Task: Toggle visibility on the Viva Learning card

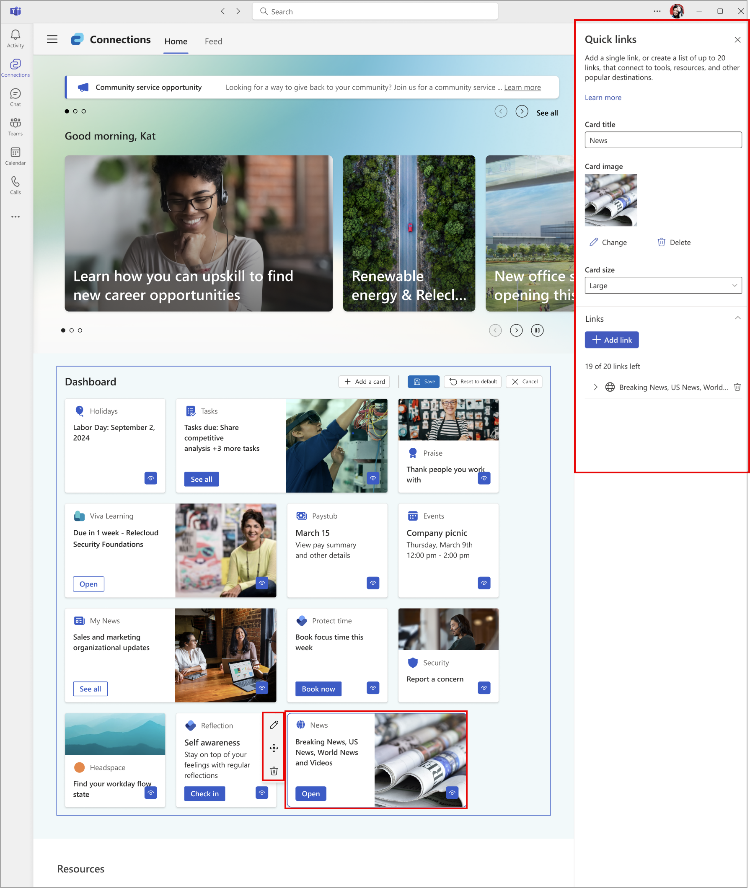Action: [x=262, y=583]
